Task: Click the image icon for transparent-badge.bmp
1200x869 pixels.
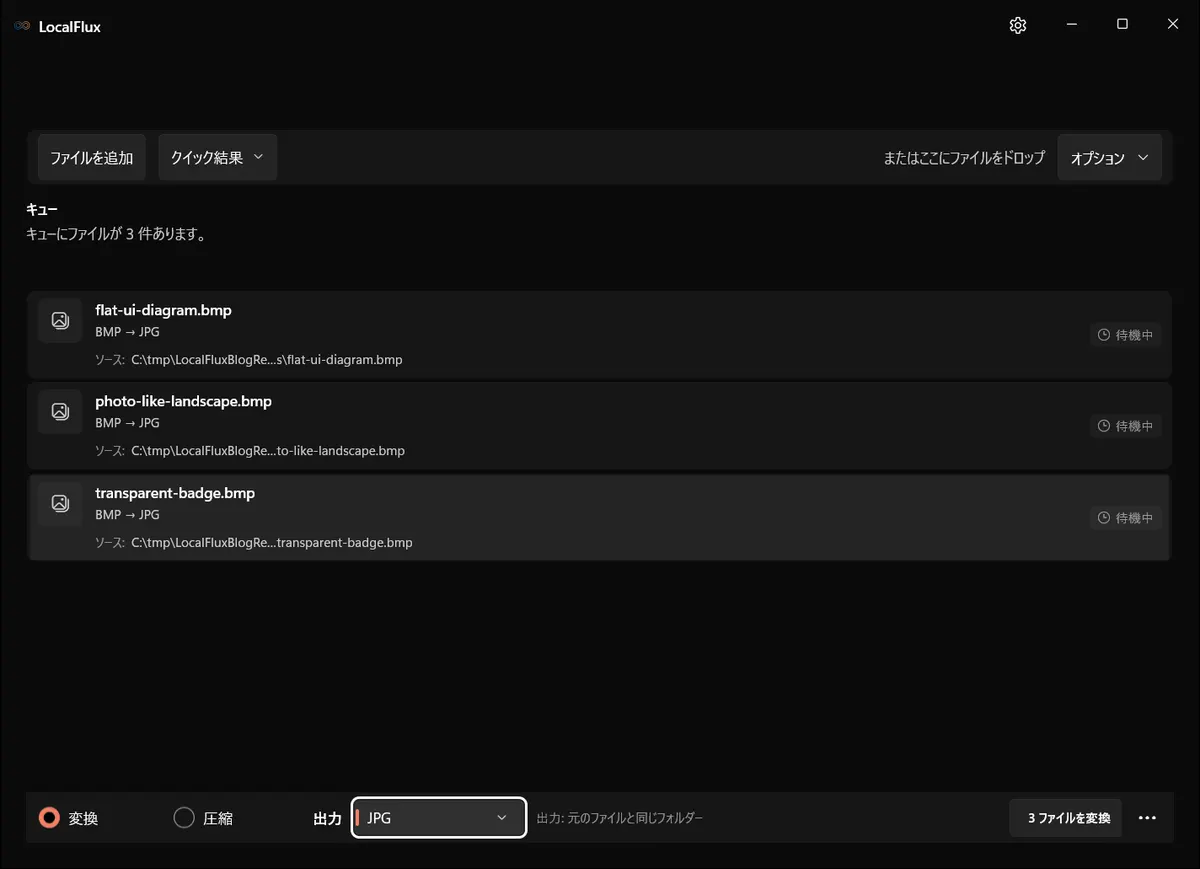Action: click(x=60, y=503)
